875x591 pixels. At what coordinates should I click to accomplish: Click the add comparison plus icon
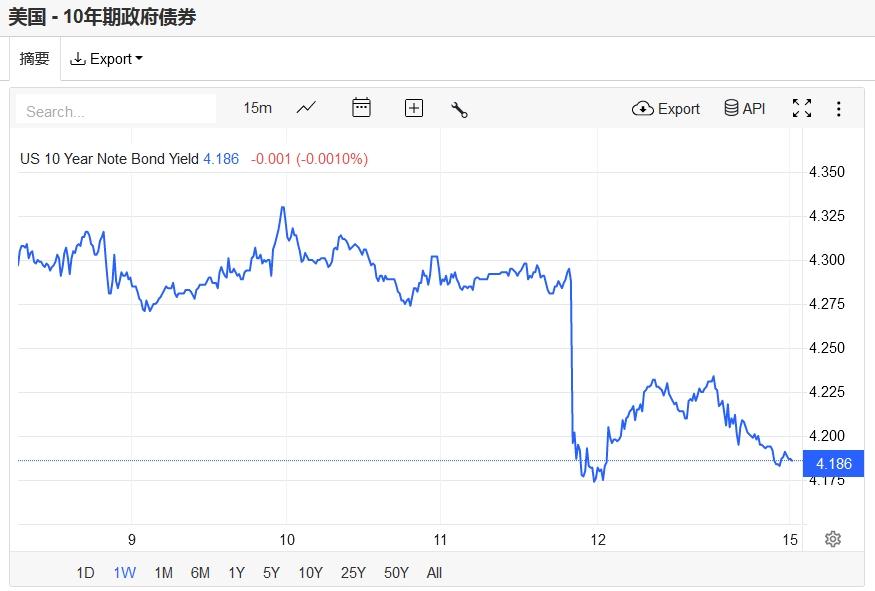point(414,108)
